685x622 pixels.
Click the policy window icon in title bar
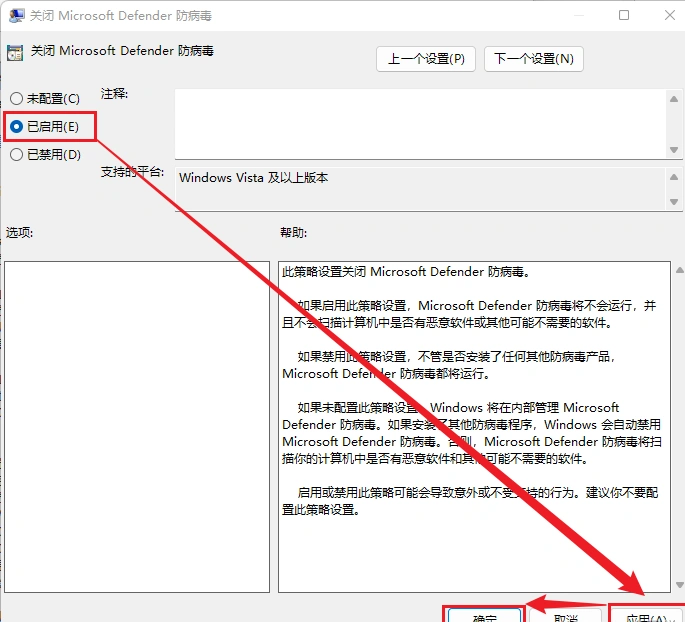tap(14, 16)
